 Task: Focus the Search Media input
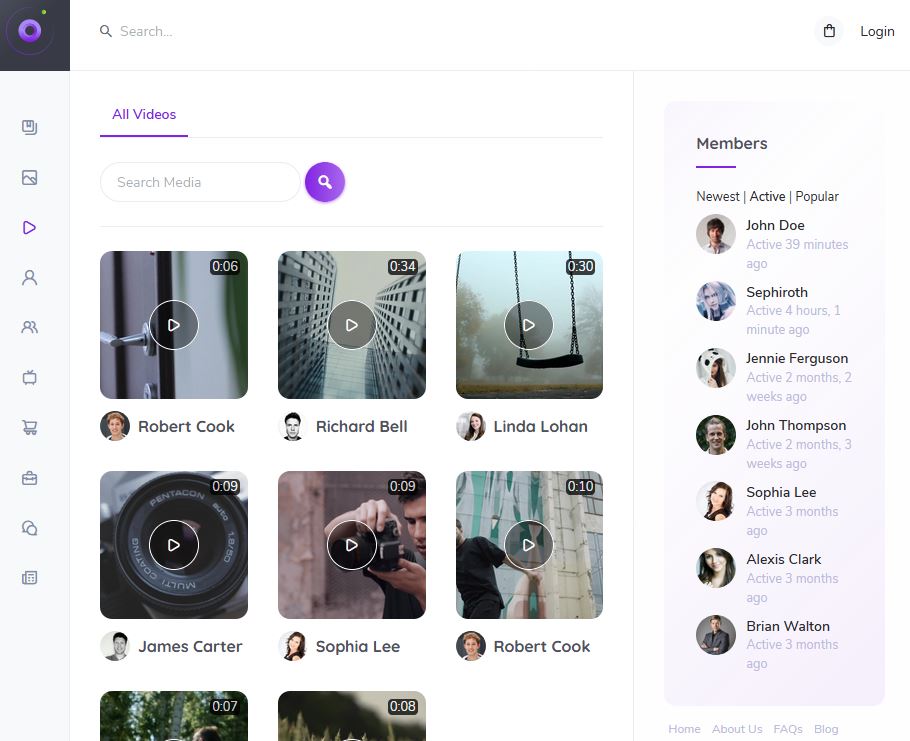[200, 182]
